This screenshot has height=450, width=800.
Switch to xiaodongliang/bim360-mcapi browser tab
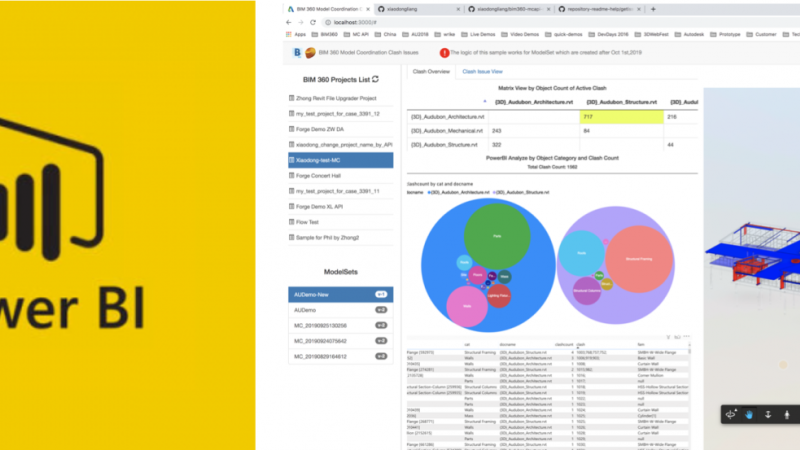(x=508, y=9)
